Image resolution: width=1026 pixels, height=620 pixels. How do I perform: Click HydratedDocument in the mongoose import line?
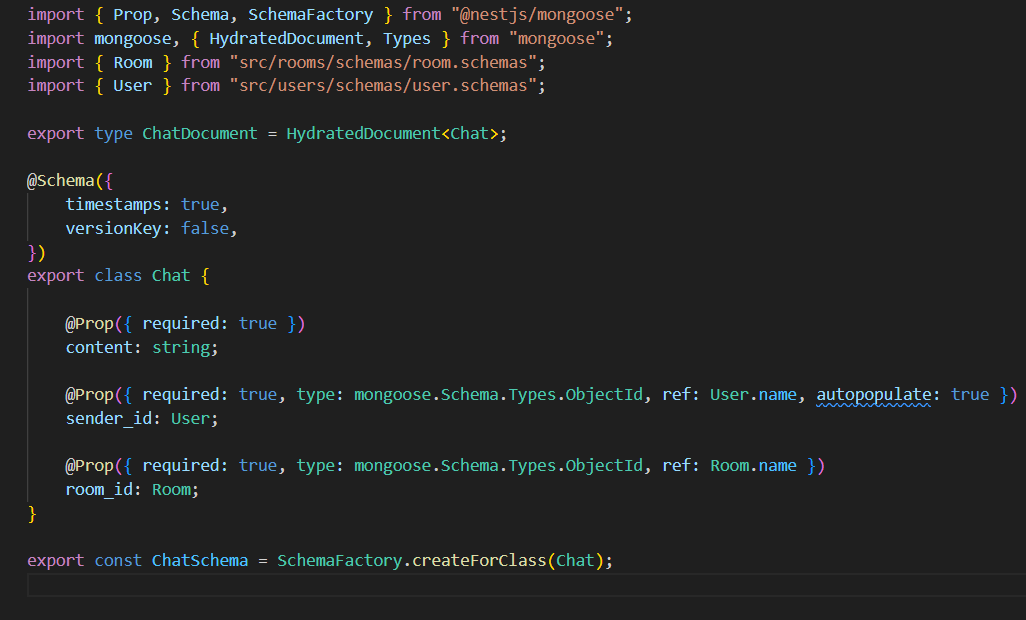286,39
